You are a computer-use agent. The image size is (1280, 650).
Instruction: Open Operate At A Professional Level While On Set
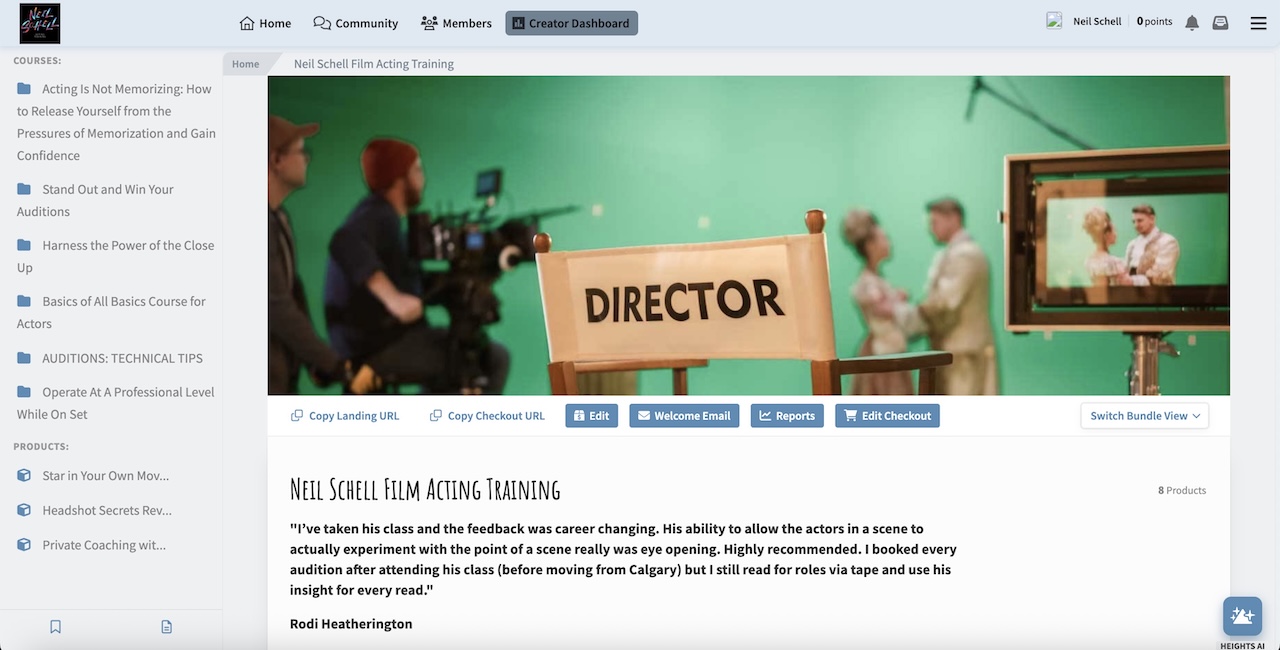click(x=116, y=403)
